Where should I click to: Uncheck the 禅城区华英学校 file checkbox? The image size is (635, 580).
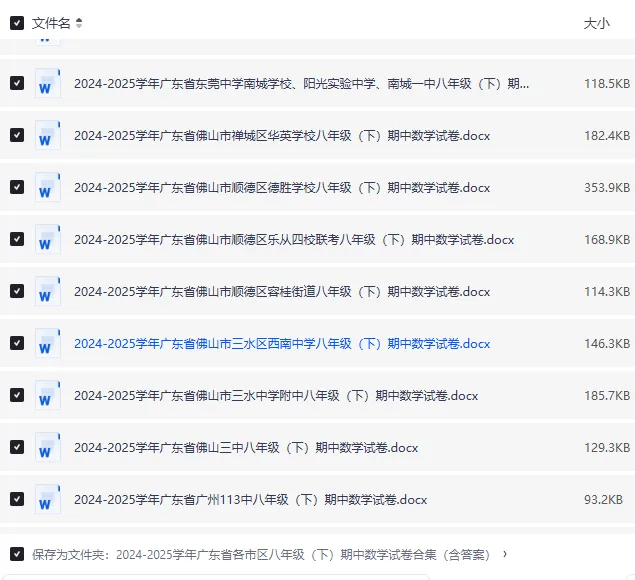[x=17, y=135]
